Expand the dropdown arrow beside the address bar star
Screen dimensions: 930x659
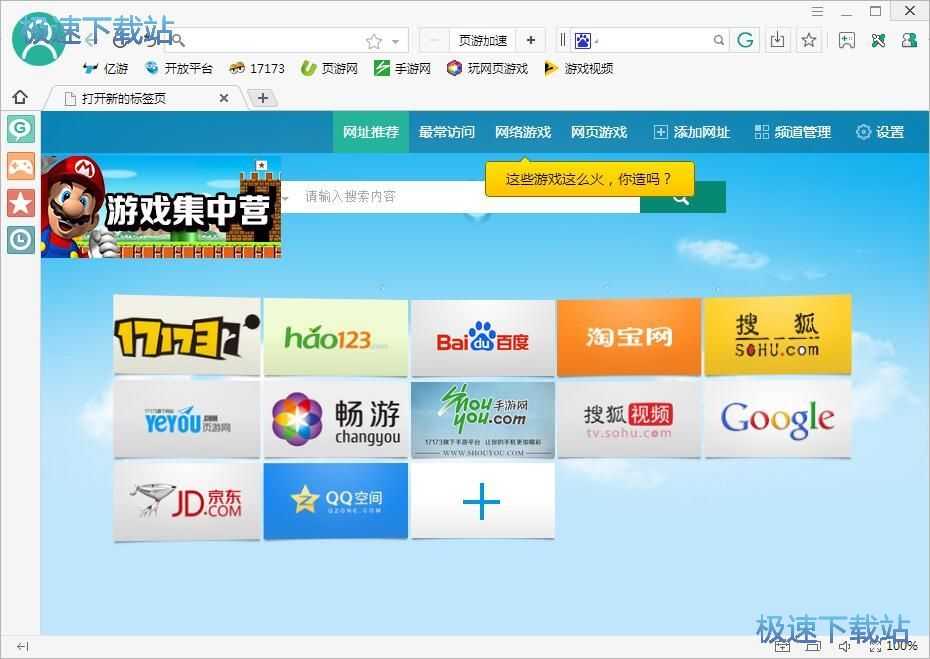(x=396, y=42)
